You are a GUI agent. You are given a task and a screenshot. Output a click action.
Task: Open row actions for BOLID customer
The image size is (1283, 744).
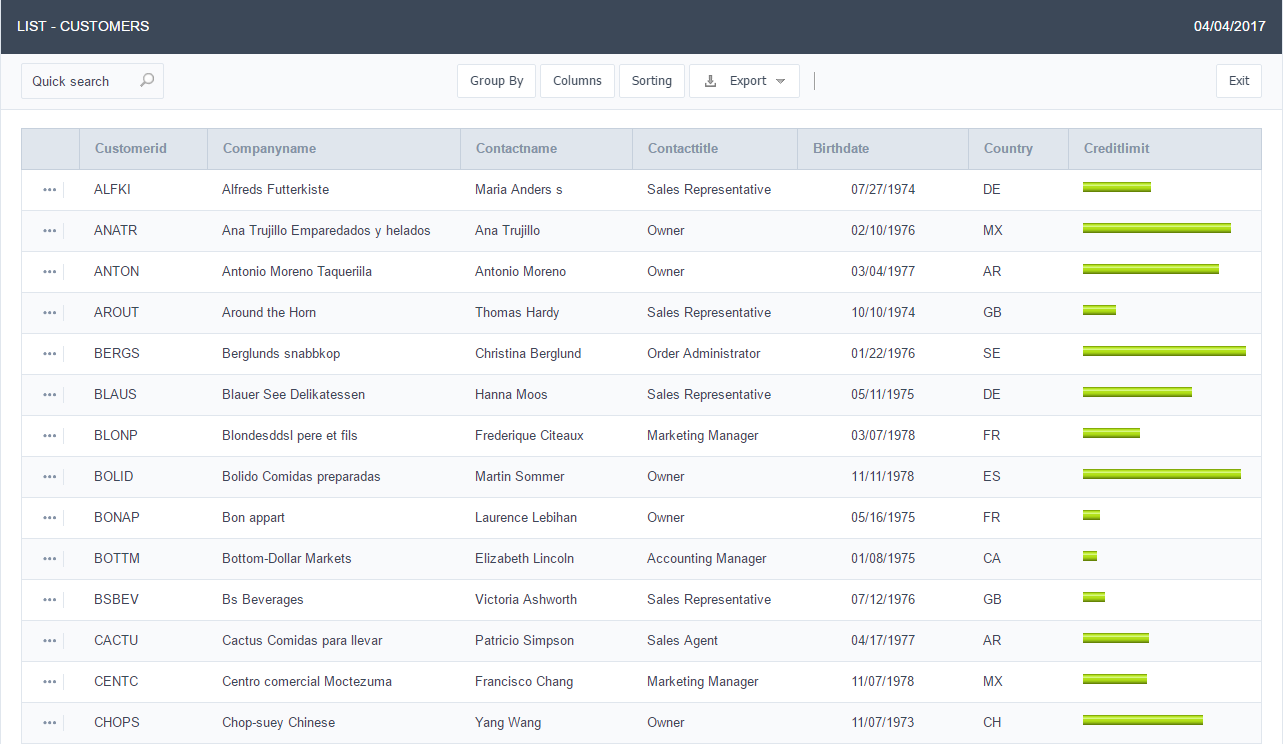pos(50,477)
